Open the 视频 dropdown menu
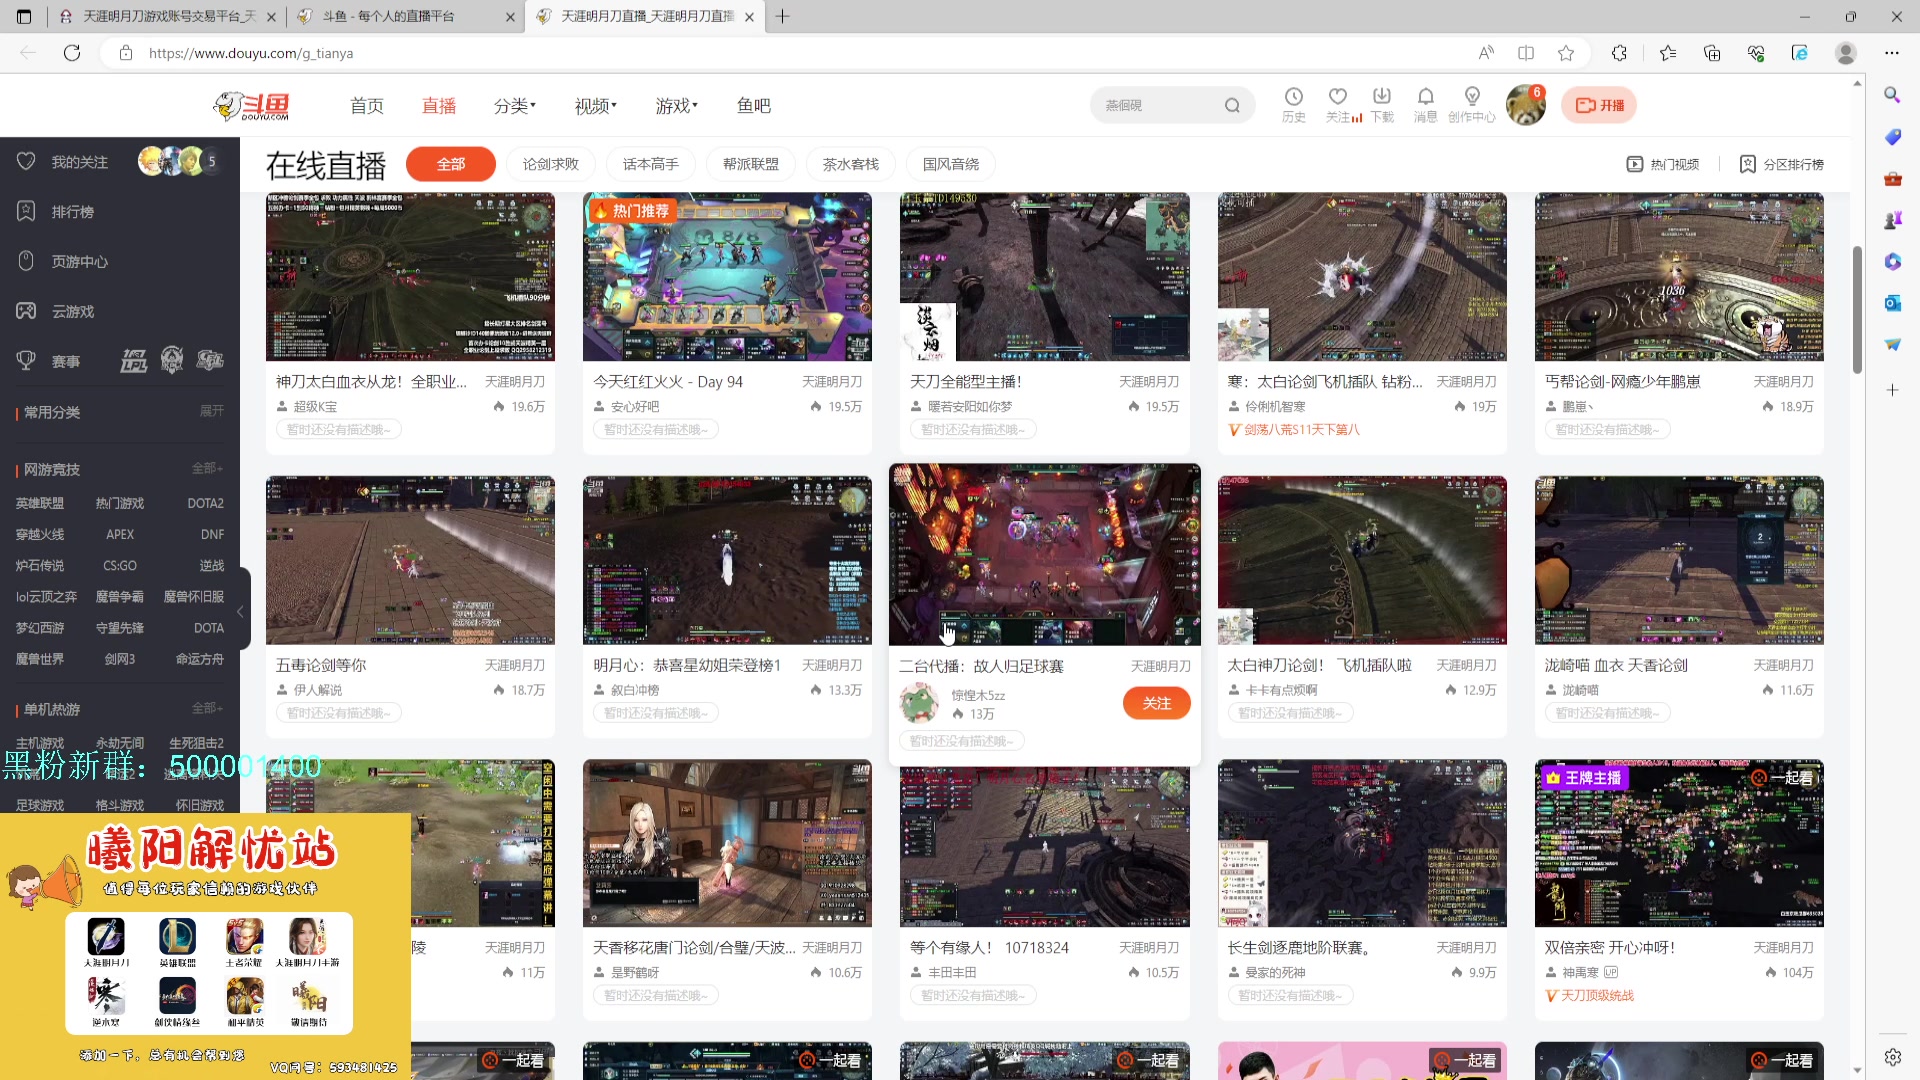Viewport: 1920px width, 1080px height. pos(594,105)
